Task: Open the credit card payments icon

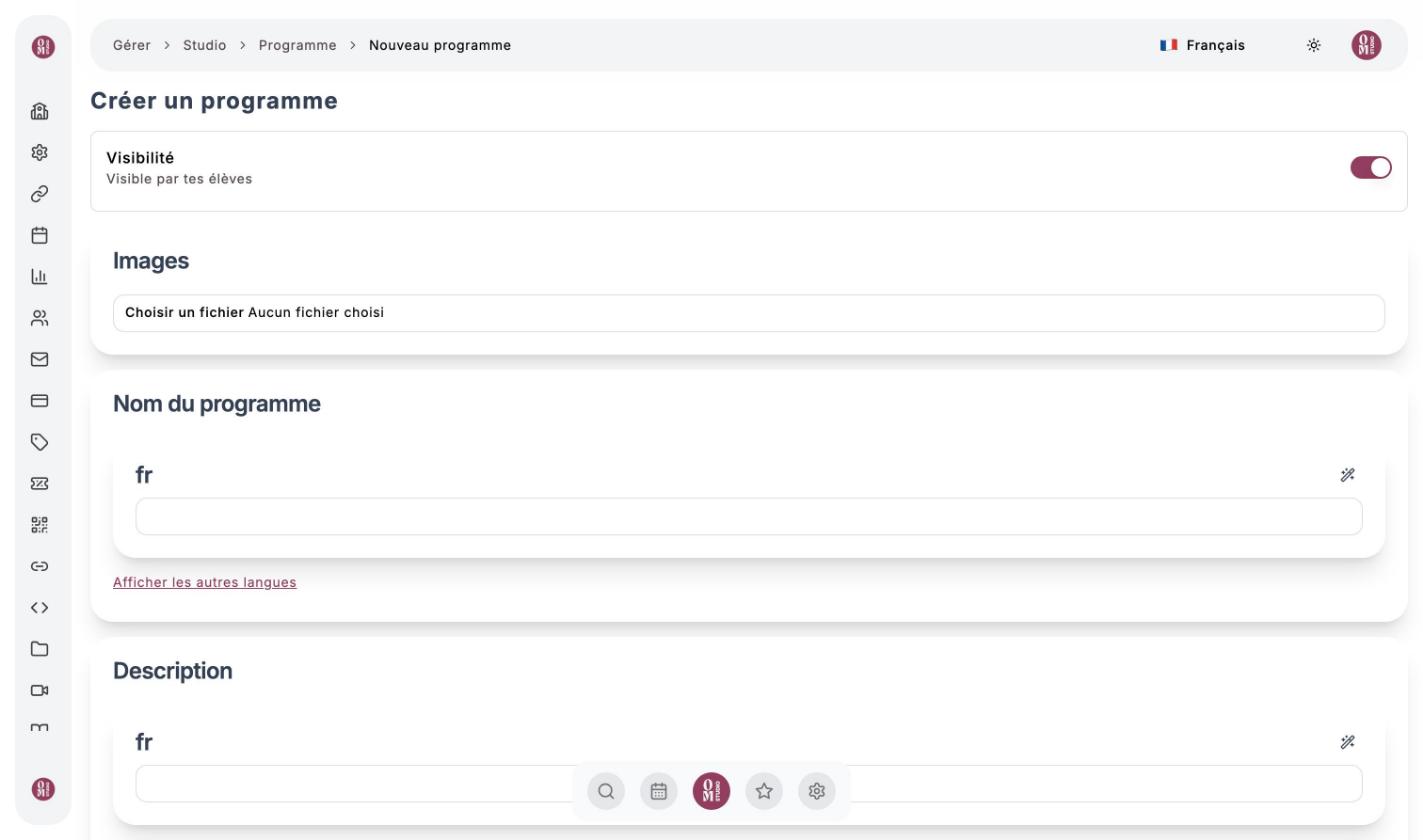Action: click(x=40, y=400)
